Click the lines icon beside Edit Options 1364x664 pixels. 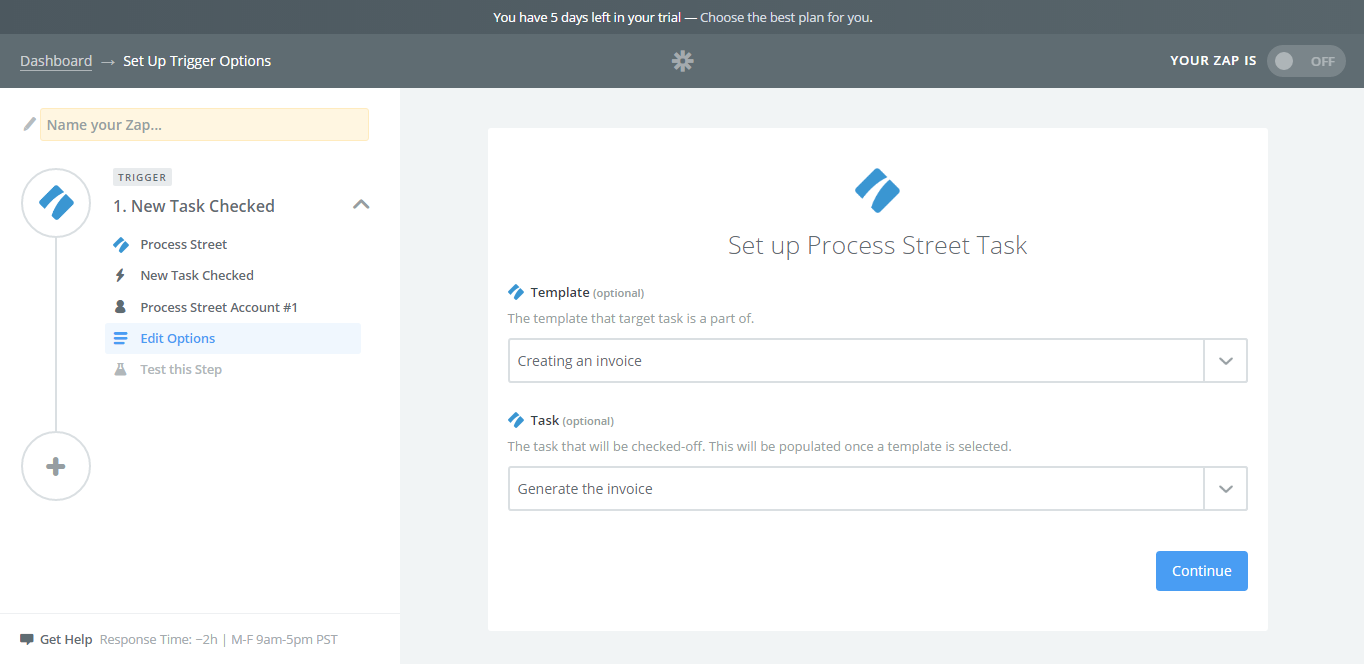click(121, 338)
